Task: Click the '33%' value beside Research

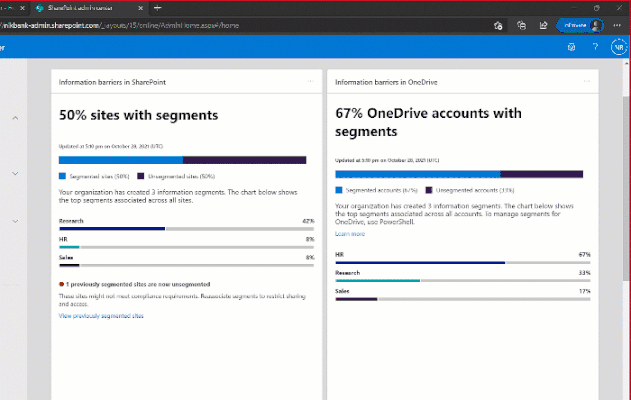Action: click(x=585, y=273)
